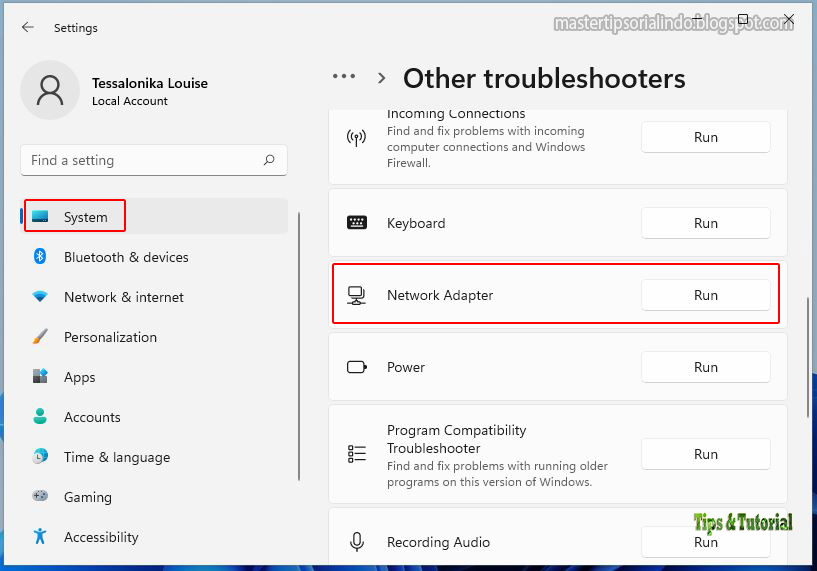Click the search magnifier icon
The image size is (817, 571).
[269, 160]
